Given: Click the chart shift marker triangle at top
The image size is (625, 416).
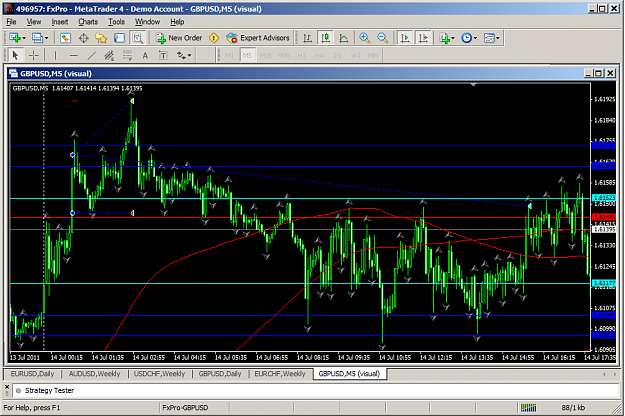Looking at the screenshot, I should (473, 85).
